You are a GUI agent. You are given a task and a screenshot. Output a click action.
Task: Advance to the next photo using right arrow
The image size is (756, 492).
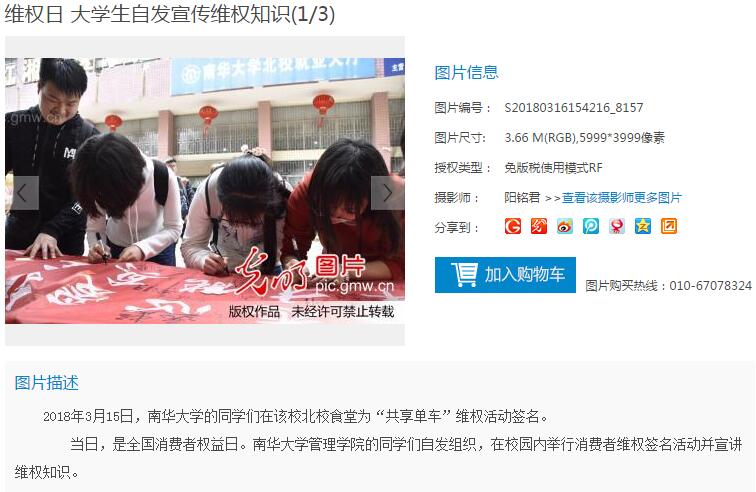coord(388,193)
